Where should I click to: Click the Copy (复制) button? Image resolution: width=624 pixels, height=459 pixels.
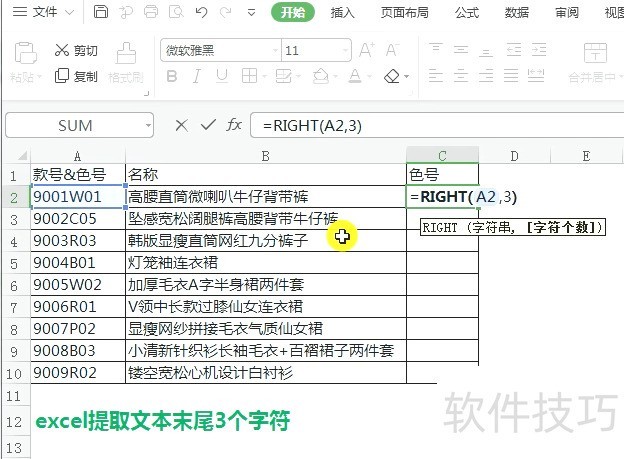click(x=76, y=76)
